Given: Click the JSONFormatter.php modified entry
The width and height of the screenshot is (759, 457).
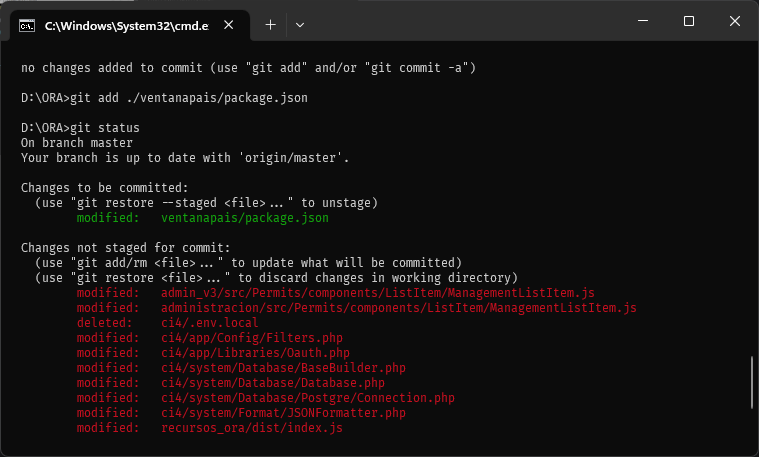Looking at the screenshot, I should pyautogui.click(x=241, y=413).
